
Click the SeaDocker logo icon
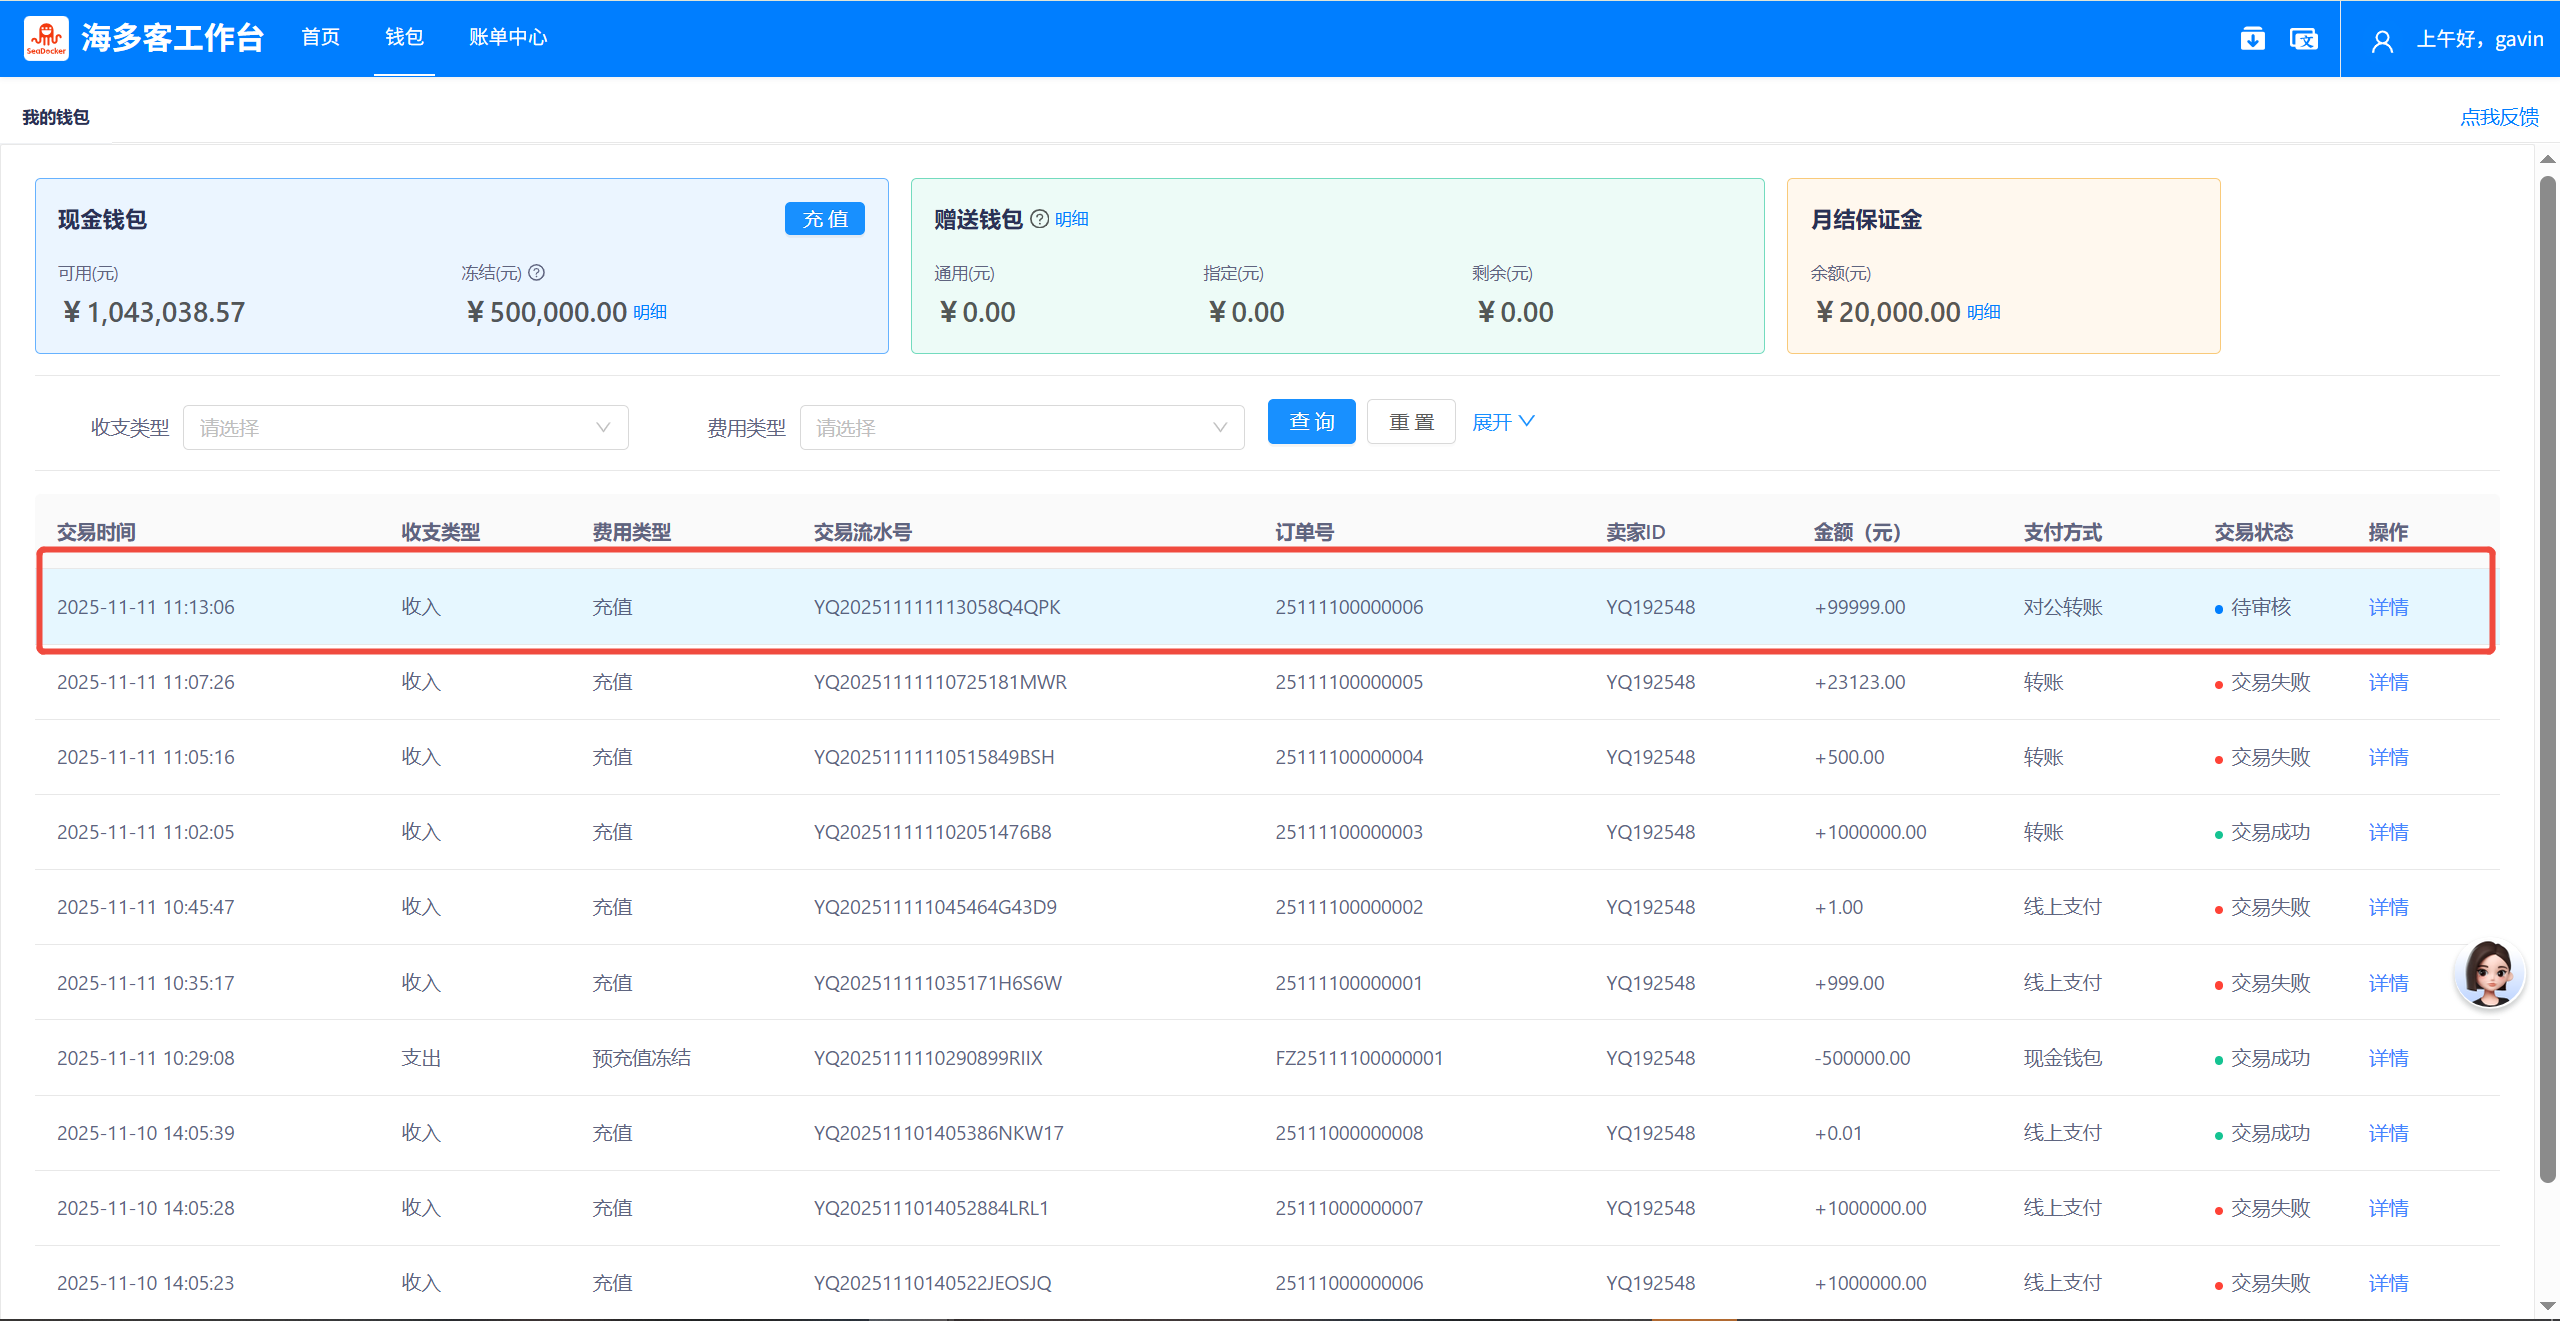click(x=46, y=38)
